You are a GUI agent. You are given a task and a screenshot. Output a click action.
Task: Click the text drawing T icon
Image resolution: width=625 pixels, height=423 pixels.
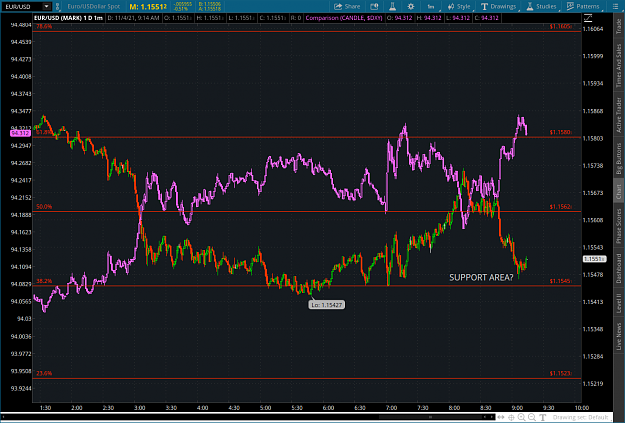pos(542,417)
